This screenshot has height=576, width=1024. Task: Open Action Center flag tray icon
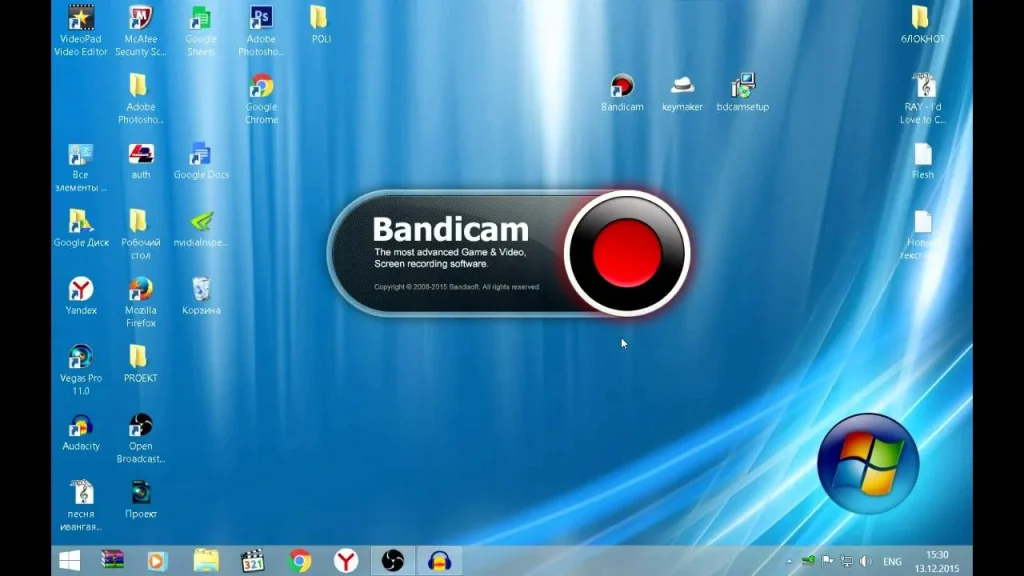827,560
